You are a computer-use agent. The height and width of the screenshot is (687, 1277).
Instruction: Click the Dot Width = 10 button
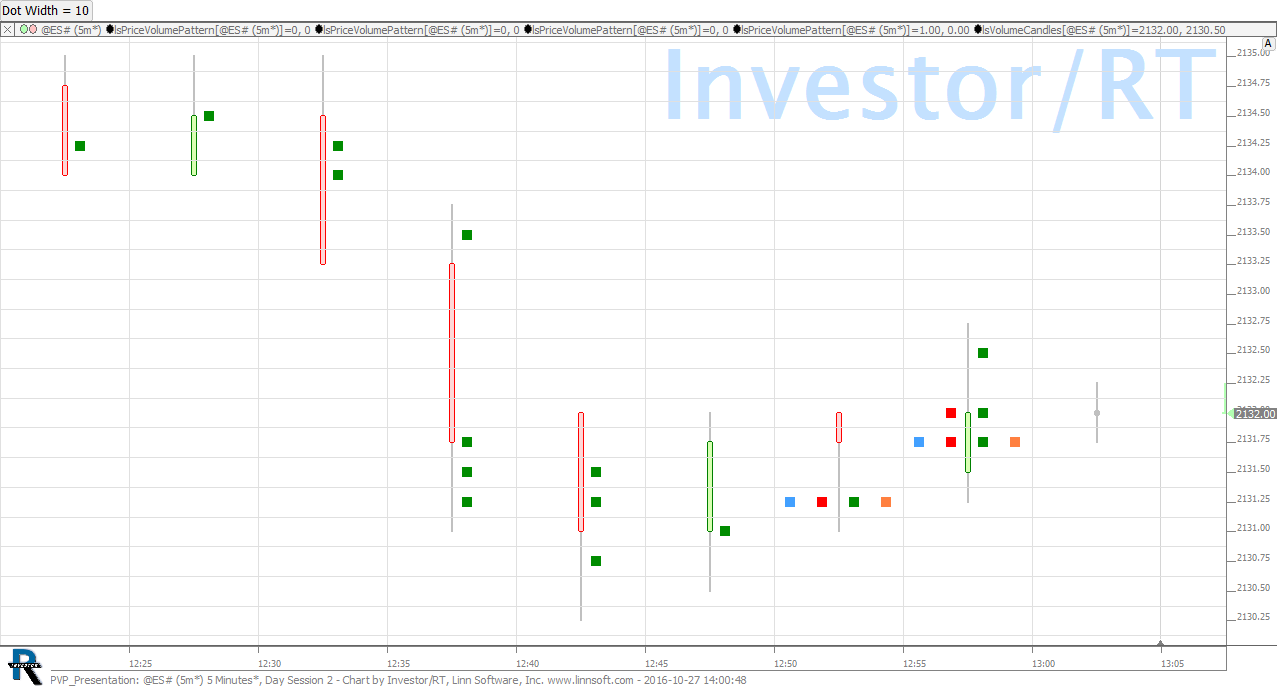click(46, 10)
